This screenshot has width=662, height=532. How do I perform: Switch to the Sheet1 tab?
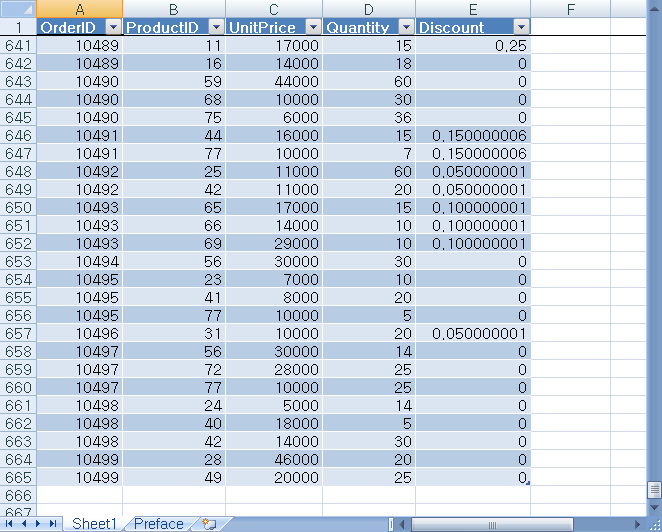[x=94, y=524]
